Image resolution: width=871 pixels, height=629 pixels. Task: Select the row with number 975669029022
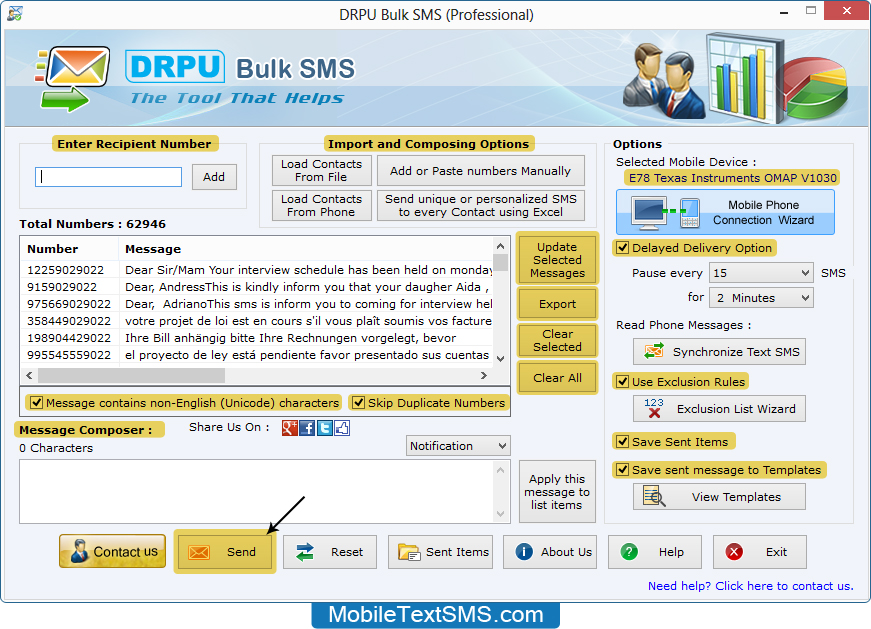[x=257, y=304]
